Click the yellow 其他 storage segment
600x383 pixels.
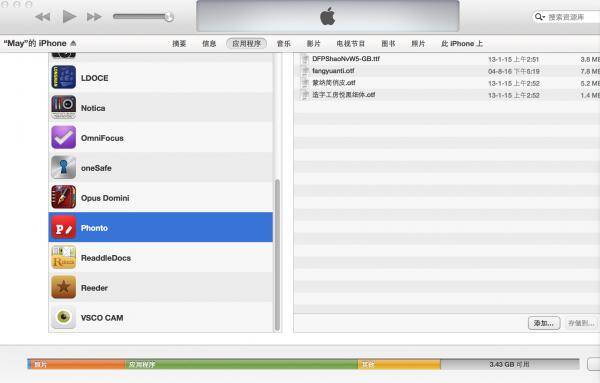pyautogui.click(x=399, y=364)
